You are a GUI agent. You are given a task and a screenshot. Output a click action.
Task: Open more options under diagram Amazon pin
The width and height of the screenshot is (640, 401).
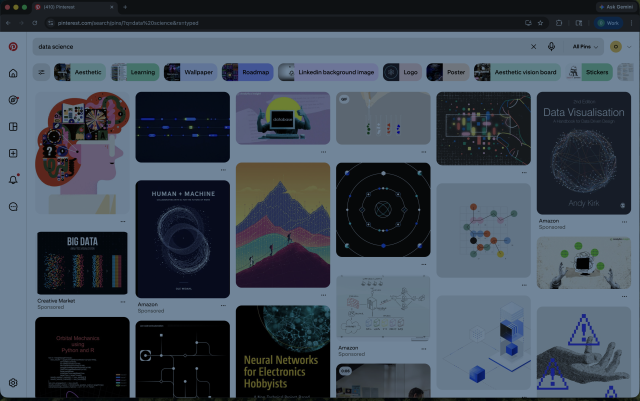click(424, 349)
